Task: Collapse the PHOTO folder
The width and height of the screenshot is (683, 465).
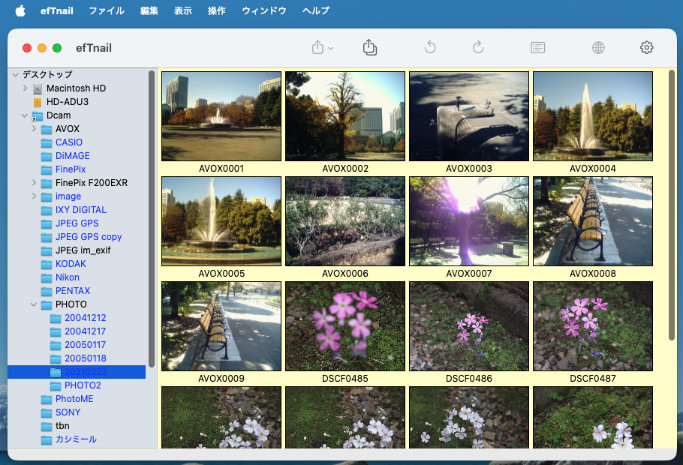Action: (34, 304)
